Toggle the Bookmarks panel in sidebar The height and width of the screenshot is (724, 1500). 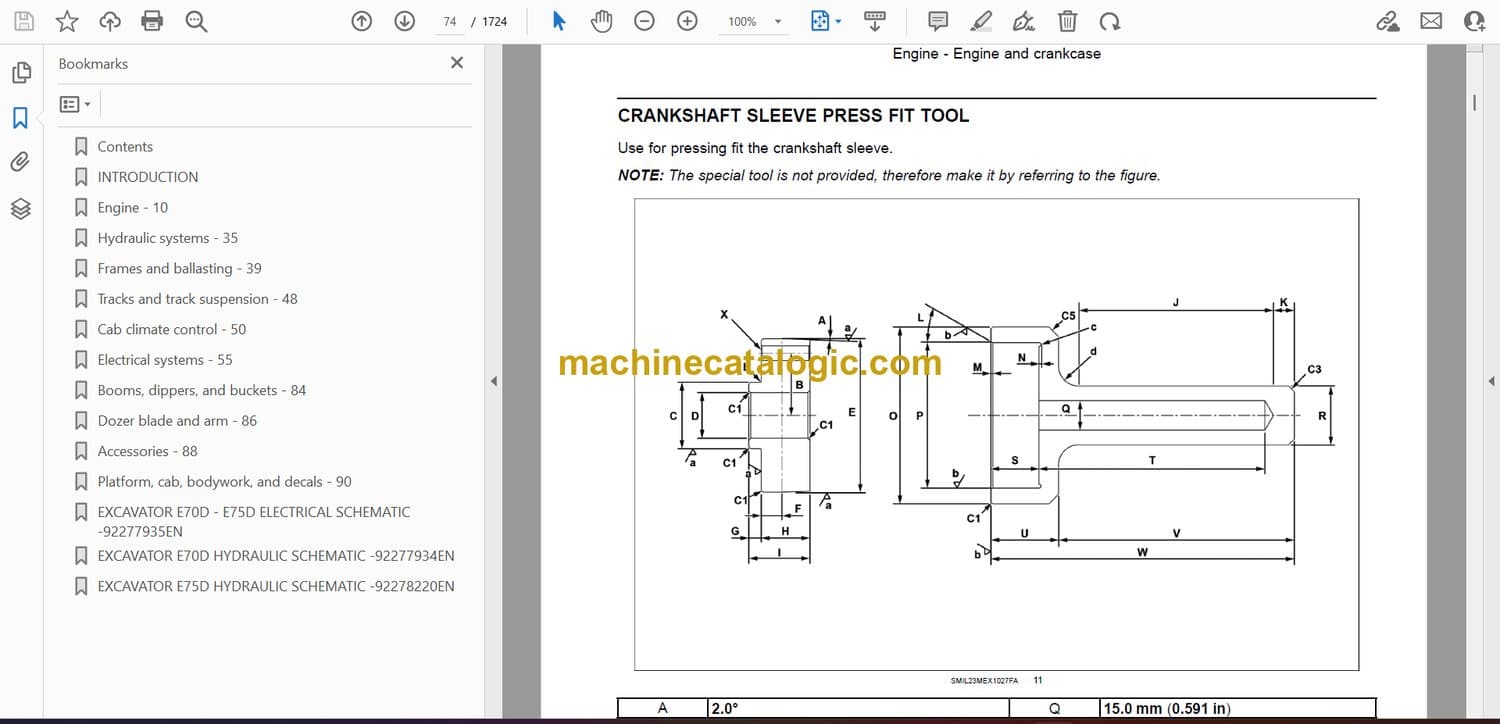tap(21, 118)
